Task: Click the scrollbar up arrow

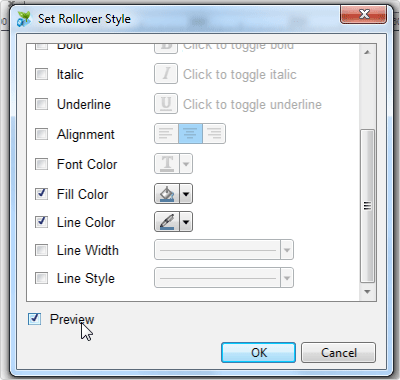Action: point(368,52)
